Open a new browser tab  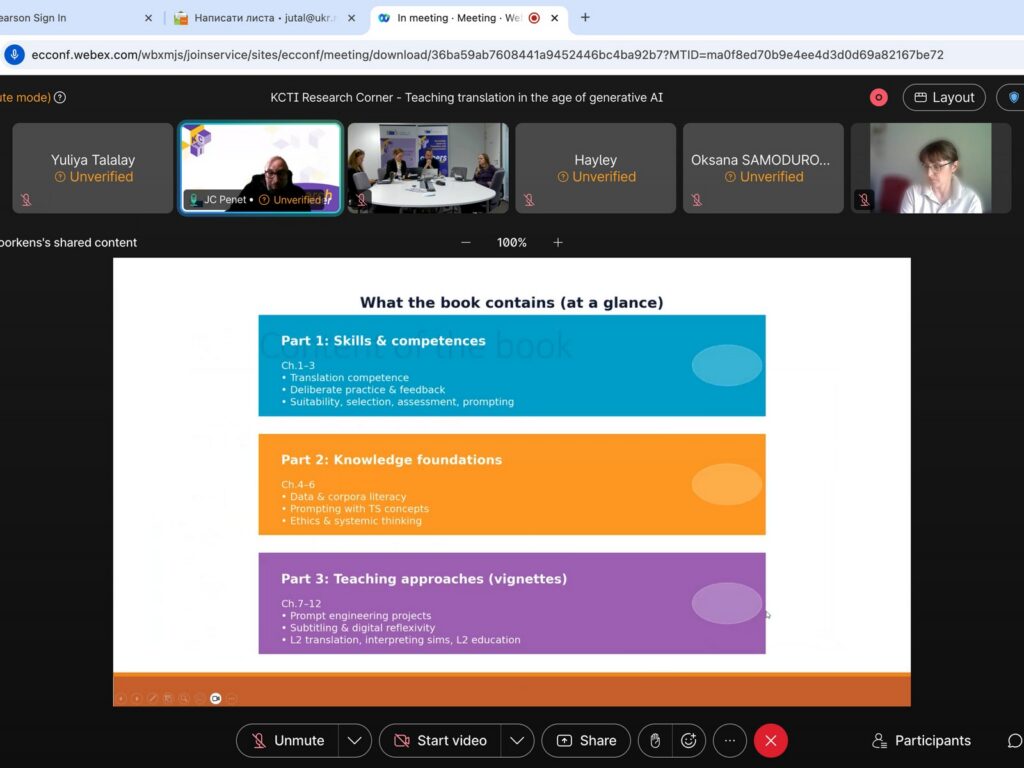pos(585,17)
